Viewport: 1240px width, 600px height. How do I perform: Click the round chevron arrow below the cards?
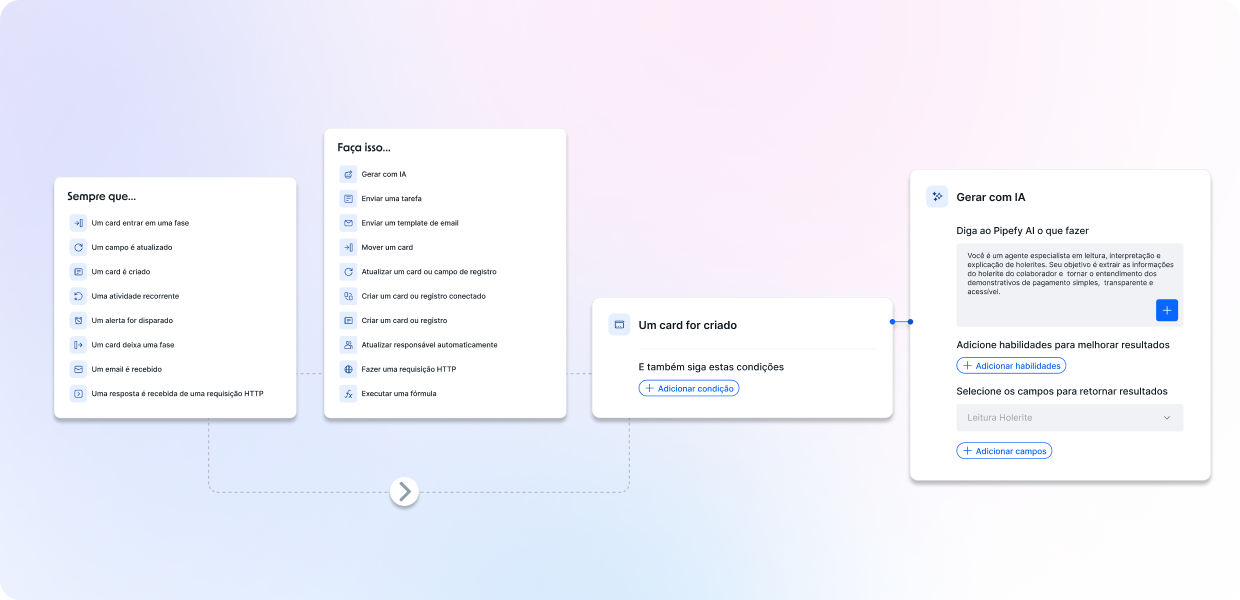tap(404, 491)
